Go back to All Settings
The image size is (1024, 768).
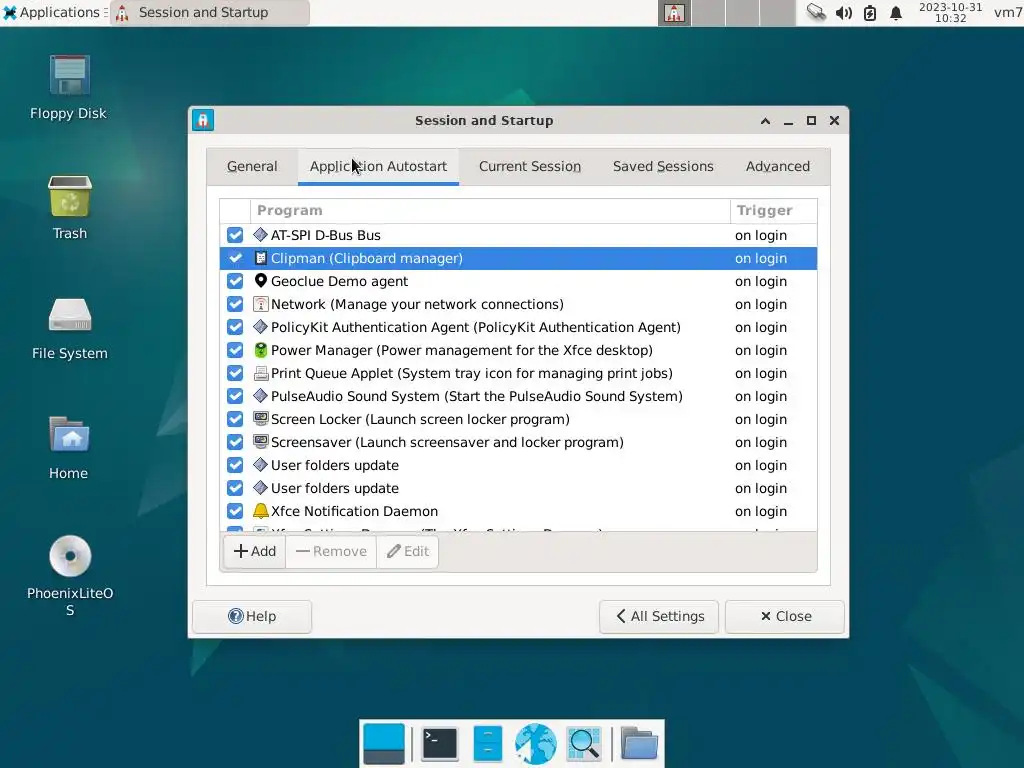tap(659, 616)
